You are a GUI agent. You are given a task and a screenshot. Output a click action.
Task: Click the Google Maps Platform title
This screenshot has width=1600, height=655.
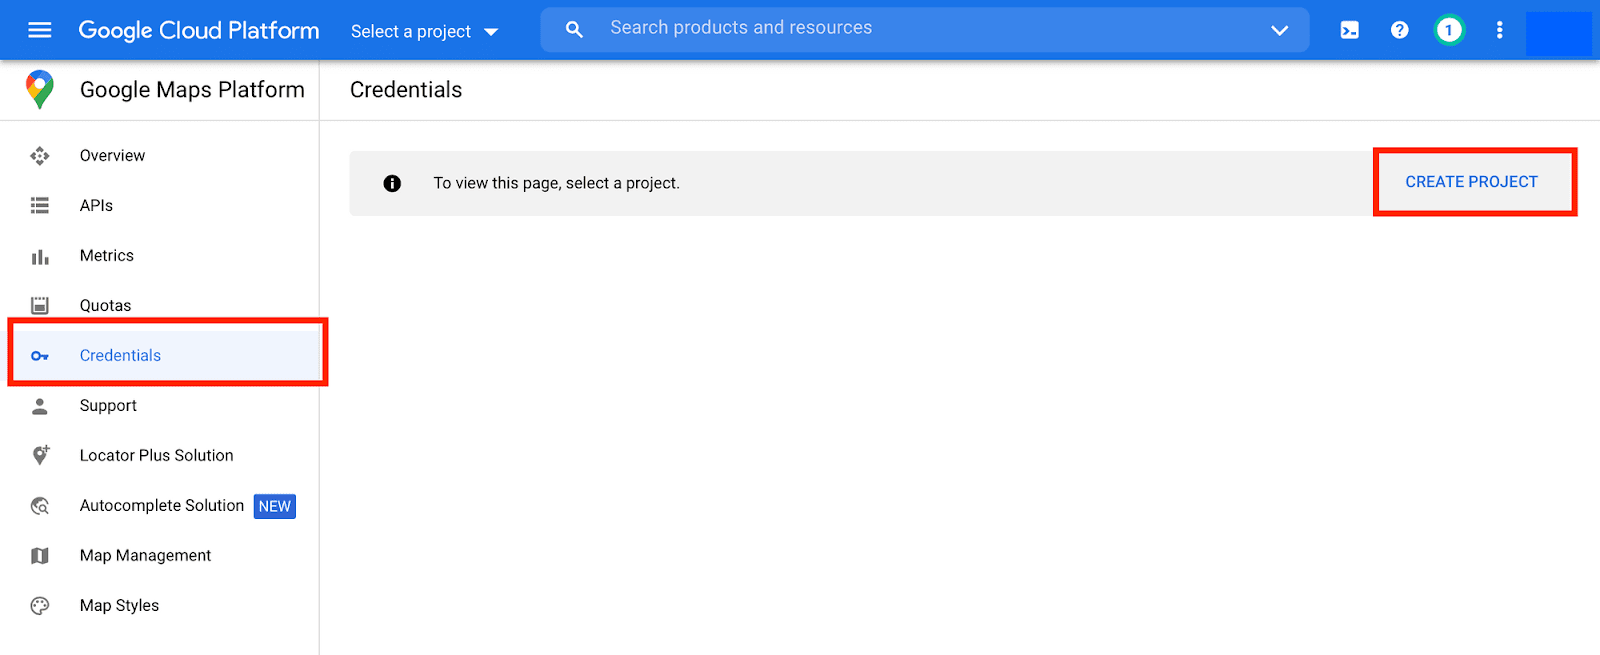coord(192,90)
